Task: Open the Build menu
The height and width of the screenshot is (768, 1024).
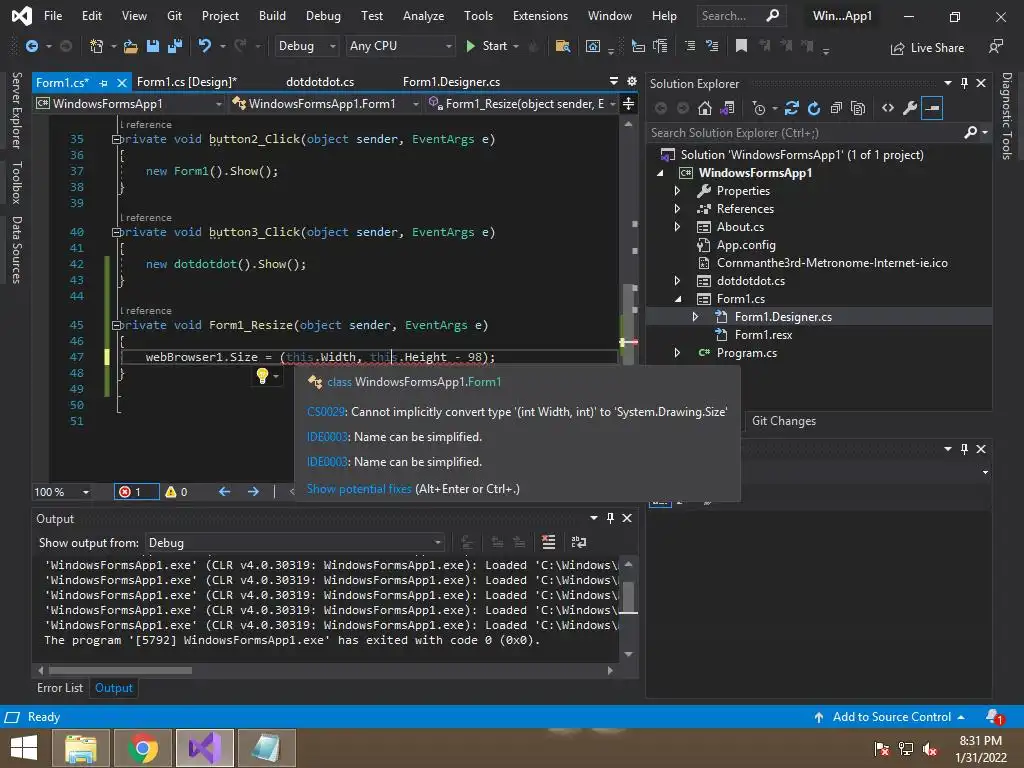Action: (272, 16)
